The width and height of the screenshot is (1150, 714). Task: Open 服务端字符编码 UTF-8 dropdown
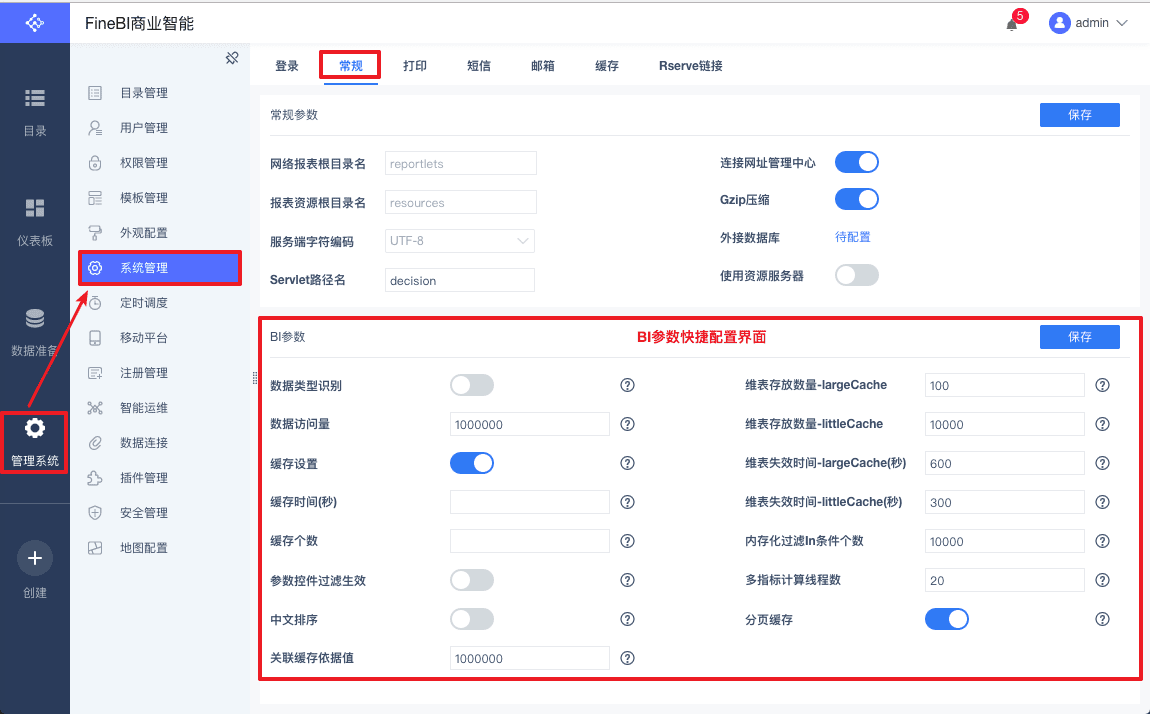click(460, 241)
